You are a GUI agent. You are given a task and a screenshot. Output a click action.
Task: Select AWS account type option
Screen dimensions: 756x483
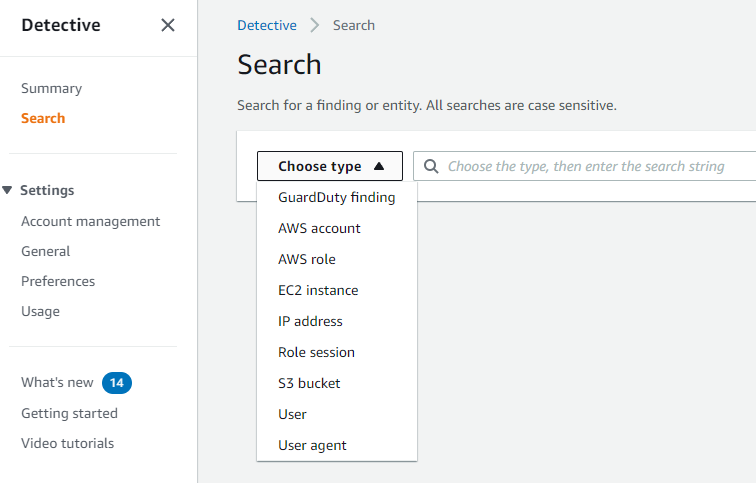[337, 228]
